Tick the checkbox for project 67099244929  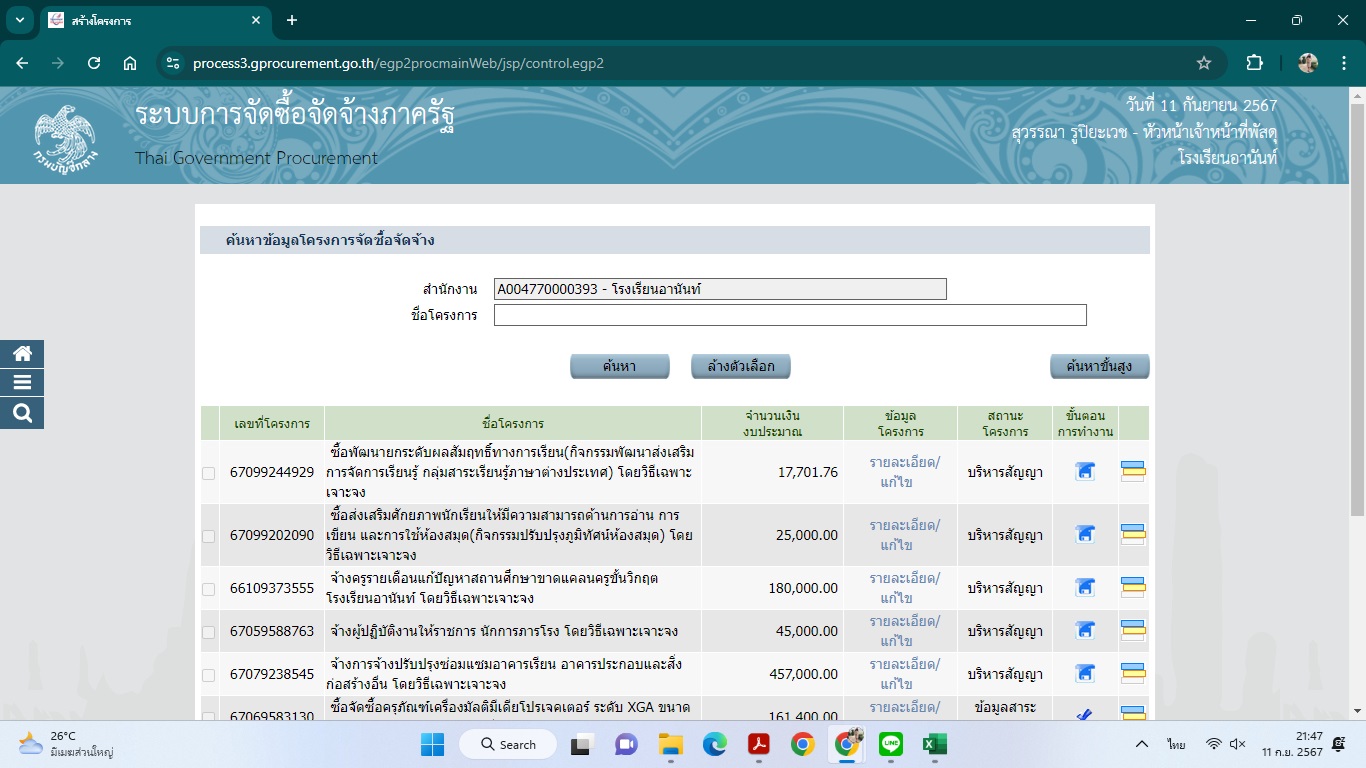pos(209,473)
